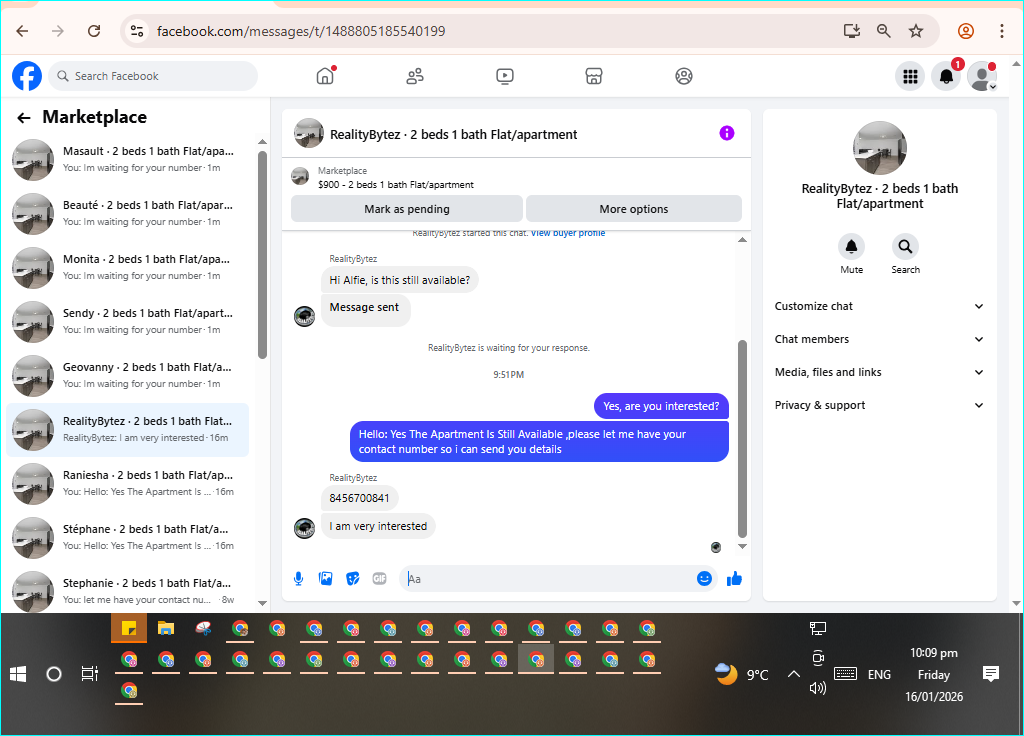Click More options button
The width and height of the screenshot is (1024, 736).
click(x=633, y=209)
